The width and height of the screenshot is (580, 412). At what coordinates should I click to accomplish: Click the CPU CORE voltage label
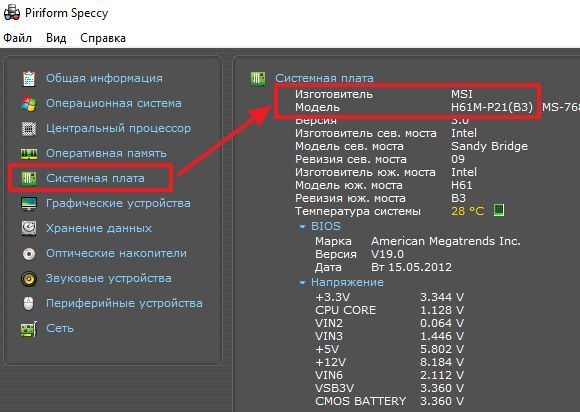[x=345, y=310]
